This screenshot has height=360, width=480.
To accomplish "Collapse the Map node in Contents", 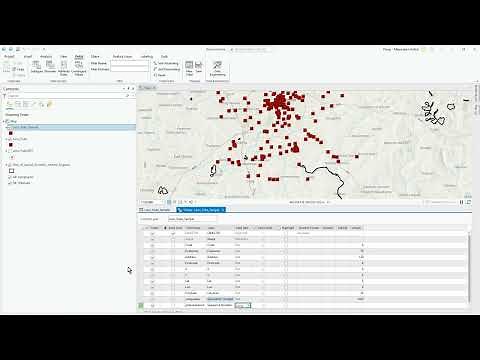I will (x=4, y=121).
